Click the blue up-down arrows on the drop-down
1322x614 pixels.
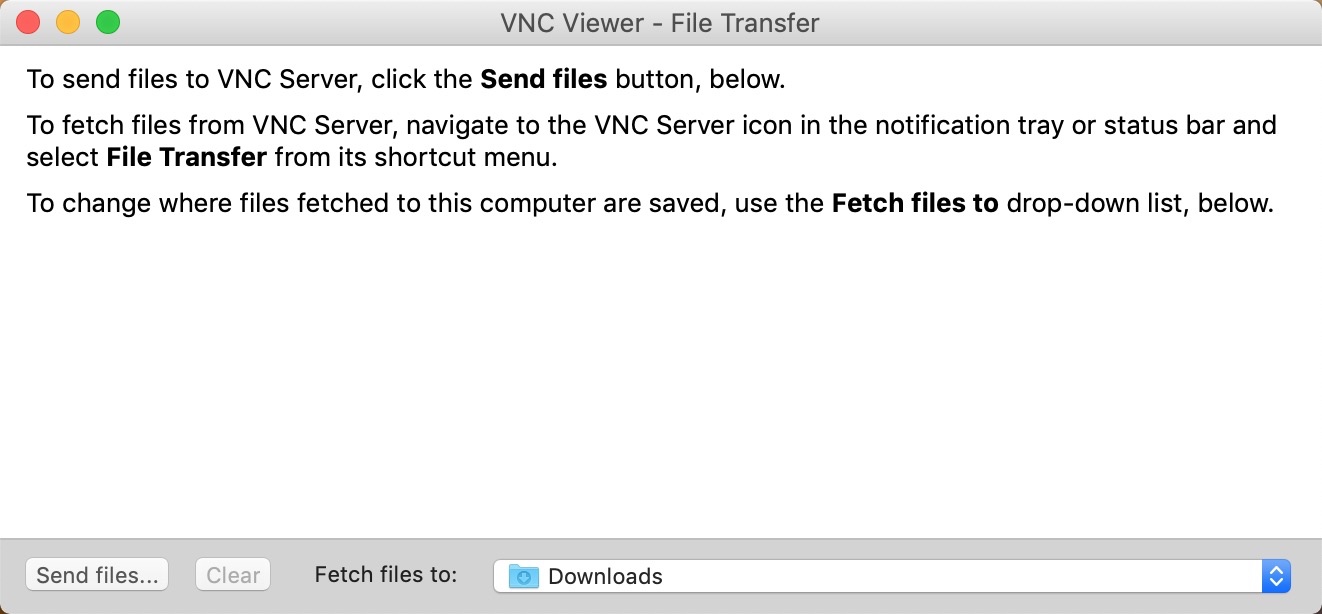[1276, 576]
